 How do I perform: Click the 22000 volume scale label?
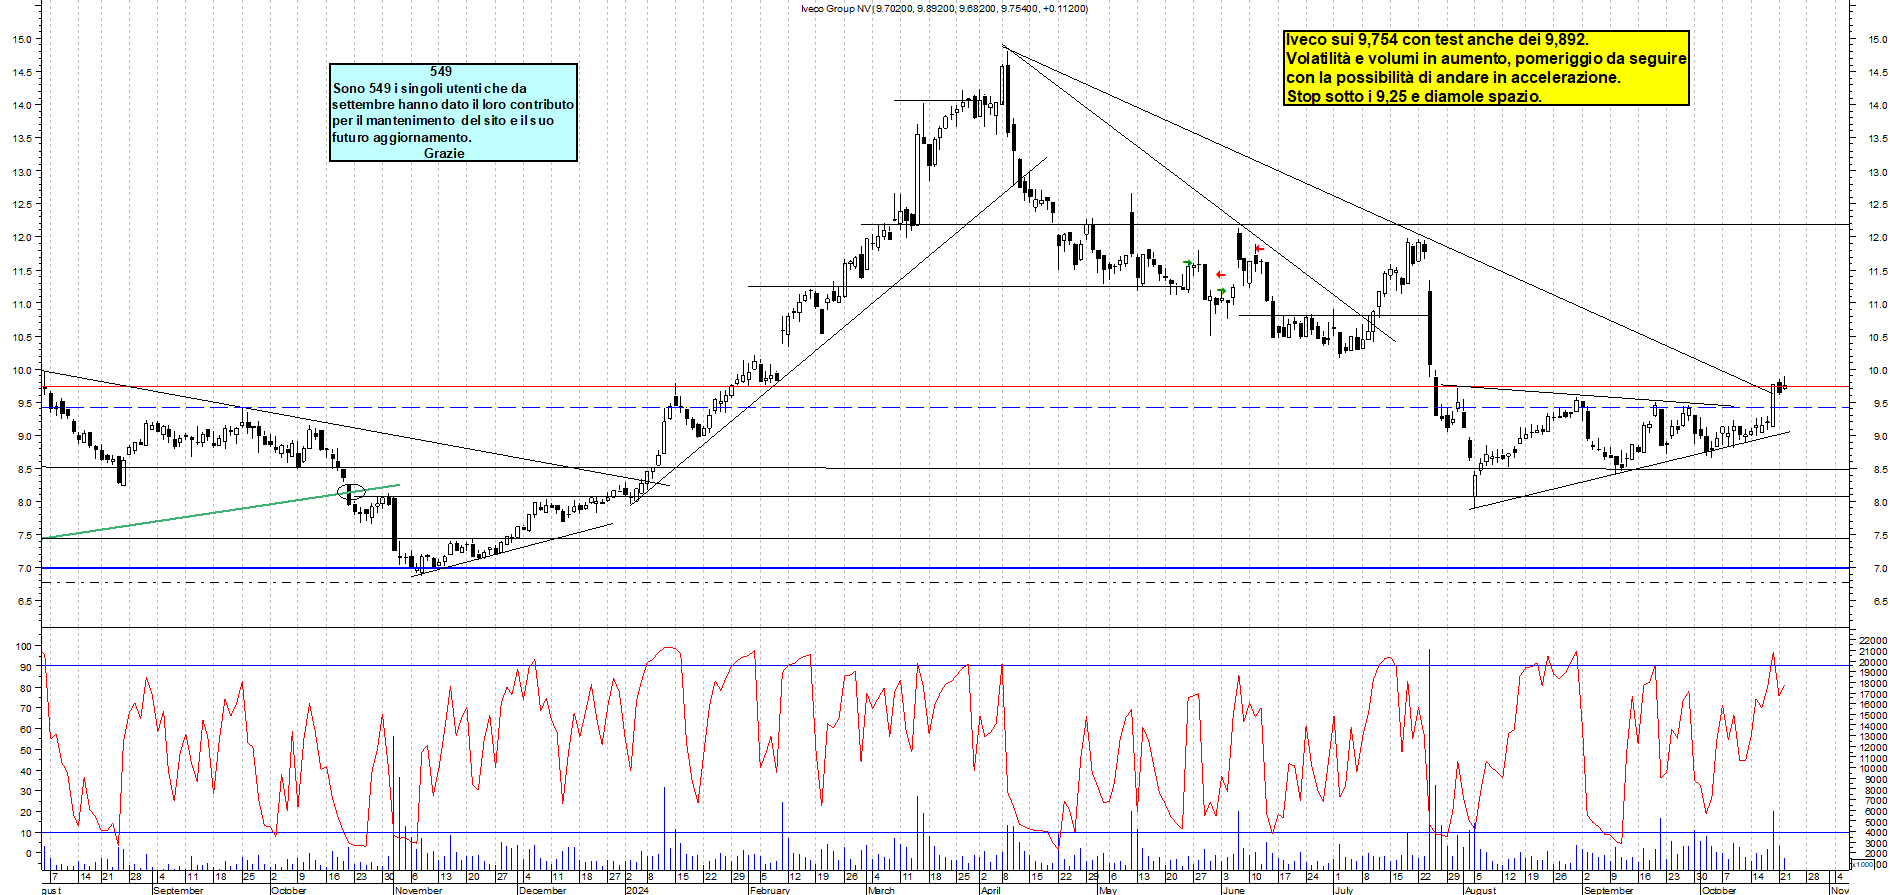(1872, 641)
